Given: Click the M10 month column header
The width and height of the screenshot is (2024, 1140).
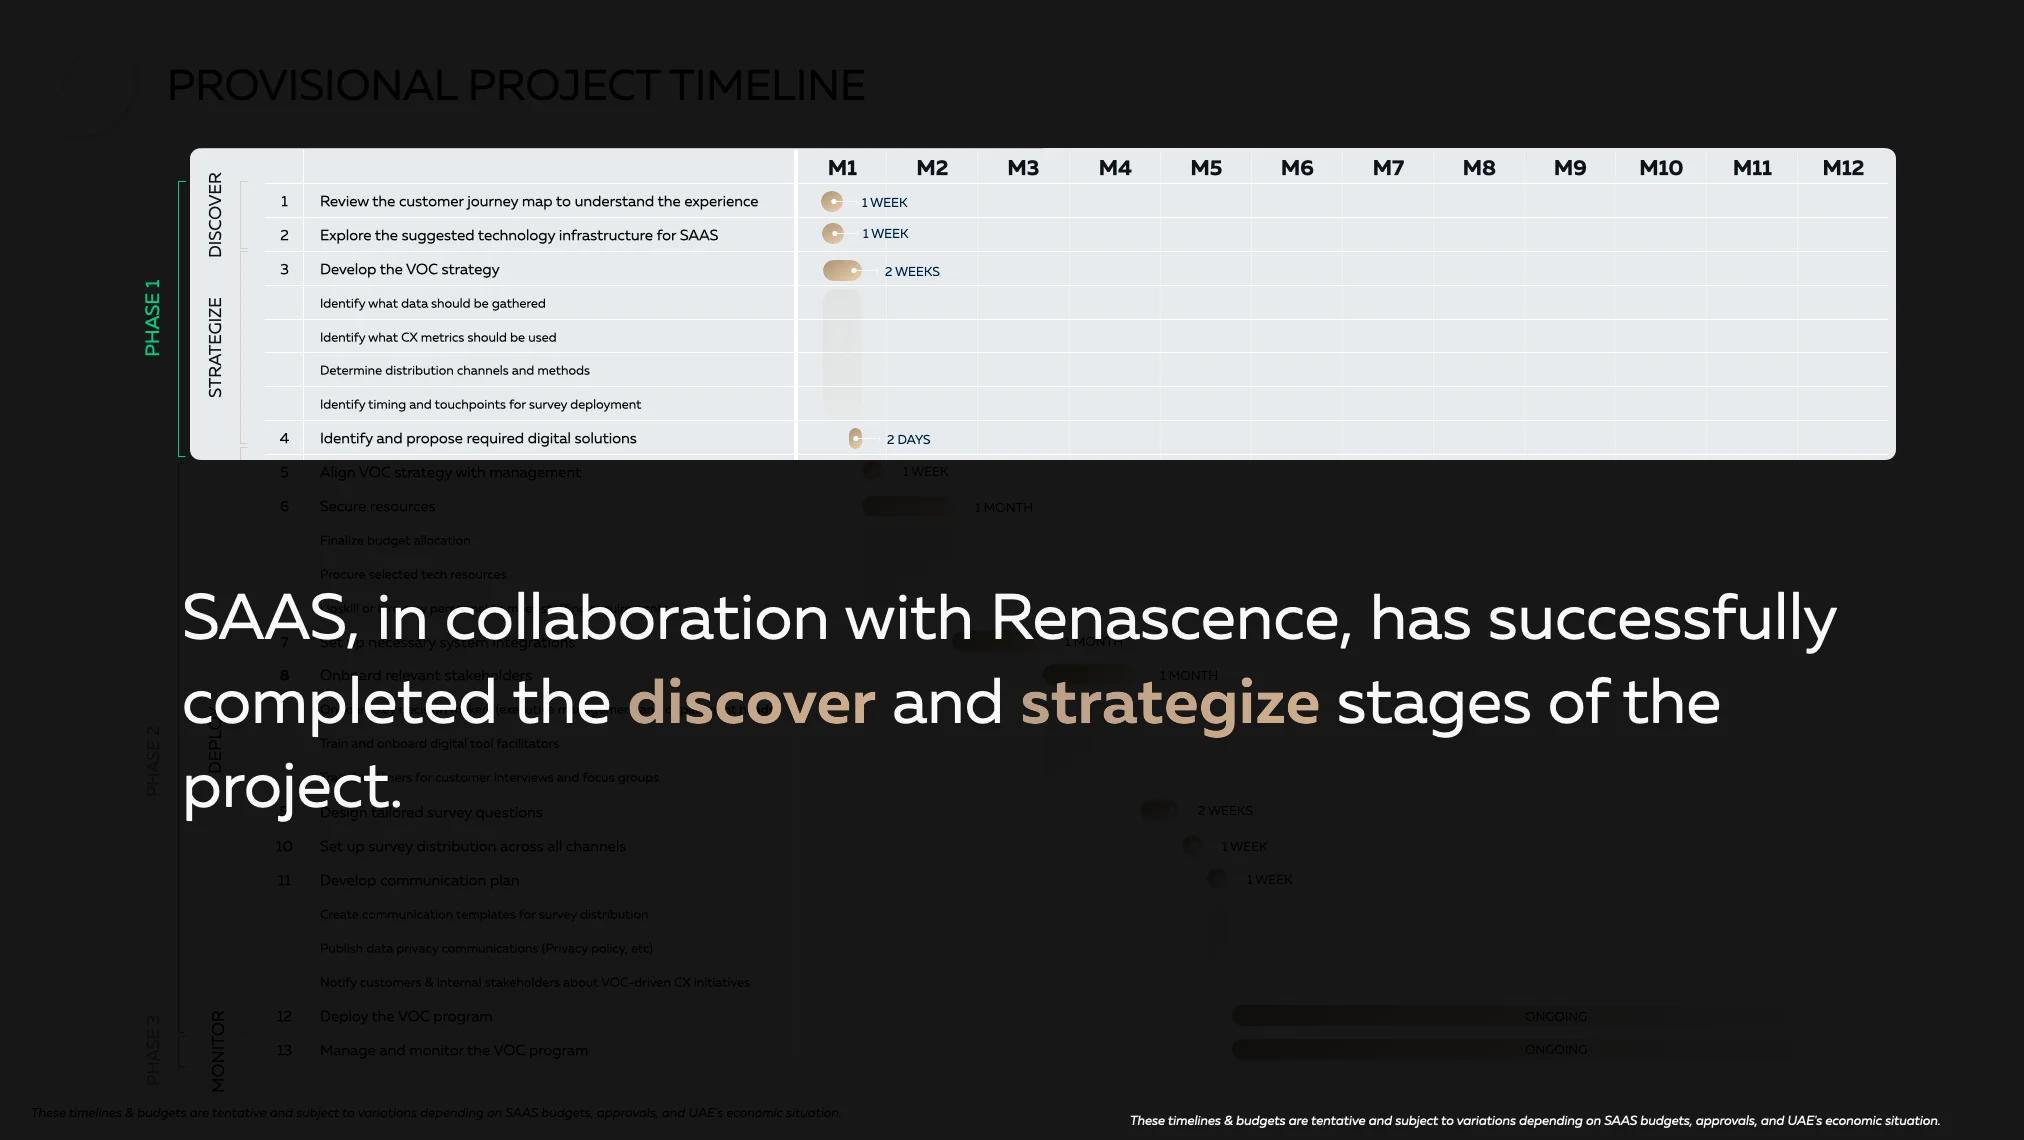Looking at the screenshot, I should coord(1661,168).
